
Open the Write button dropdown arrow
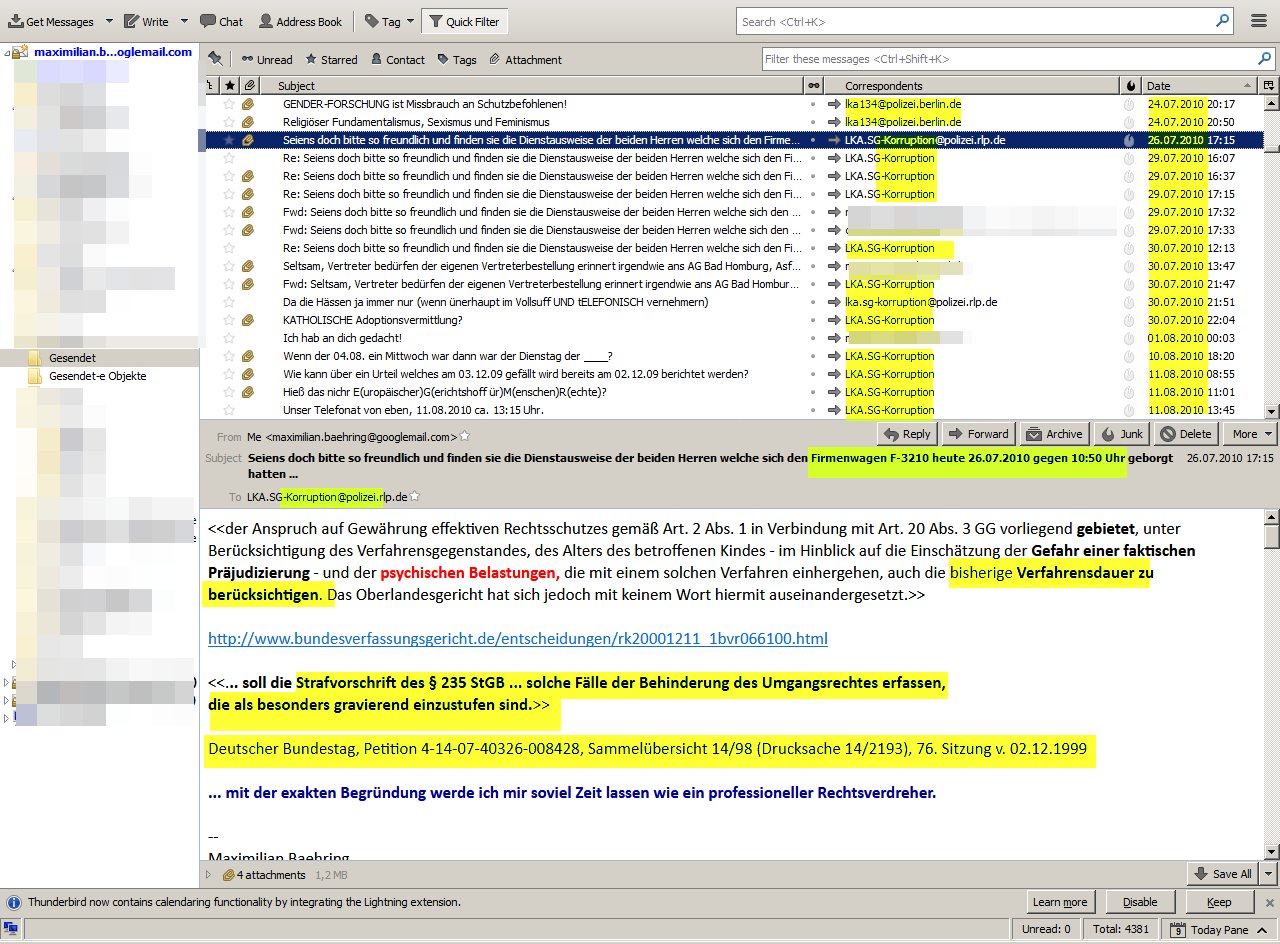point(184,21)
